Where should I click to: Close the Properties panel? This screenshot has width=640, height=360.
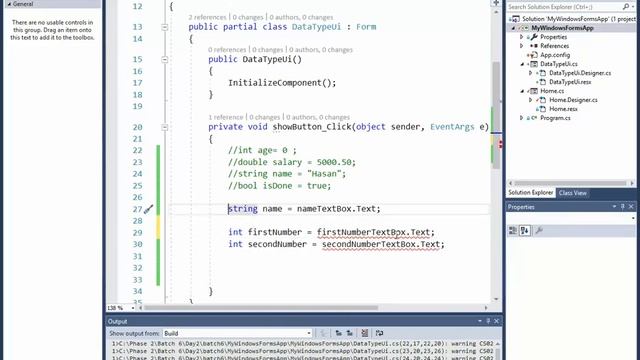[631, 207]
